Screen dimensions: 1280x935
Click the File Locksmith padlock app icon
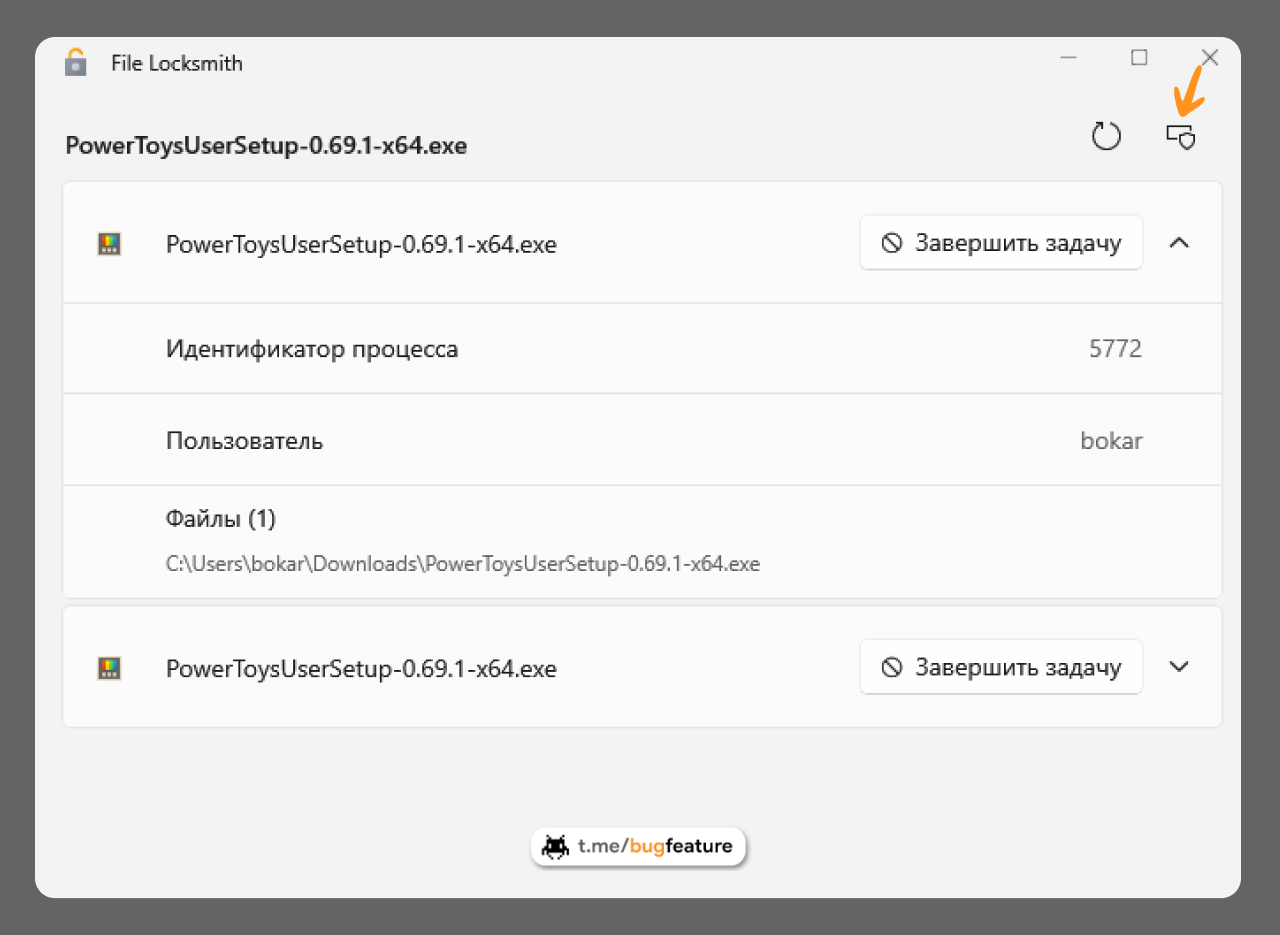click(75, 62)
